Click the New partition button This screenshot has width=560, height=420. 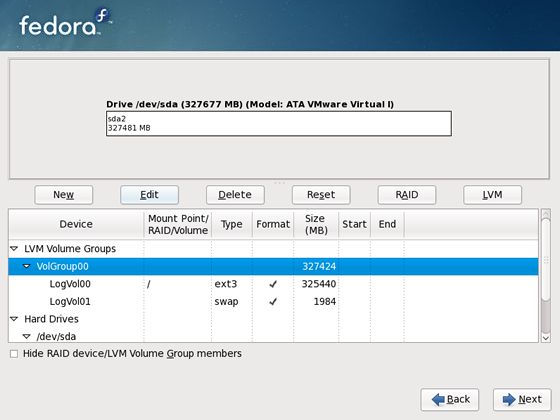64,195
